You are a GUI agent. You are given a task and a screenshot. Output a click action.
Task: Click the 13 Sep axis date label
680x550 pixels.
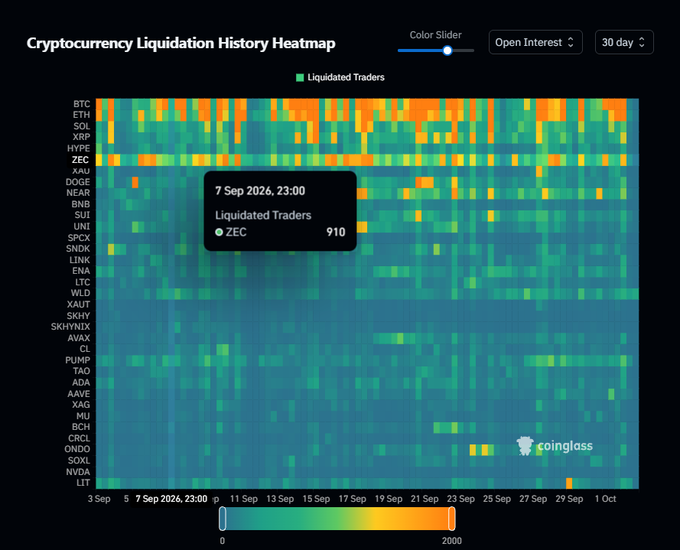[x=280, y=499]
